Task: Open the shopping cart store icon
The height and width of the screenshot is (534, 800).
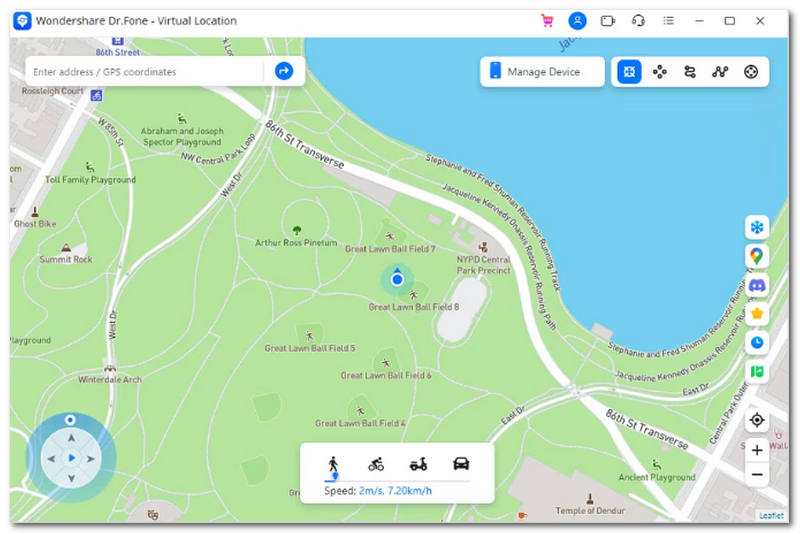Action: 547,21
